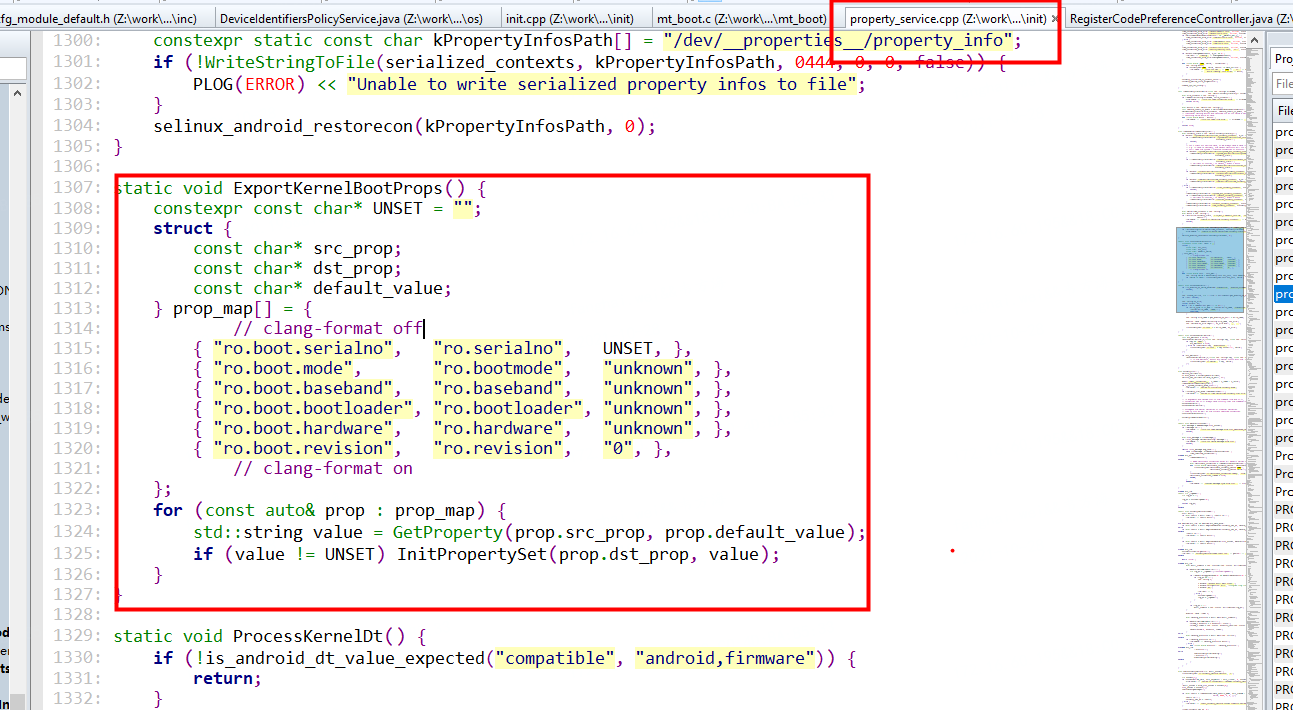This screenshot has height=710, width=1293.
Task: Click "unknown" on the ro.bootmode line
Action: coord(648,368)
